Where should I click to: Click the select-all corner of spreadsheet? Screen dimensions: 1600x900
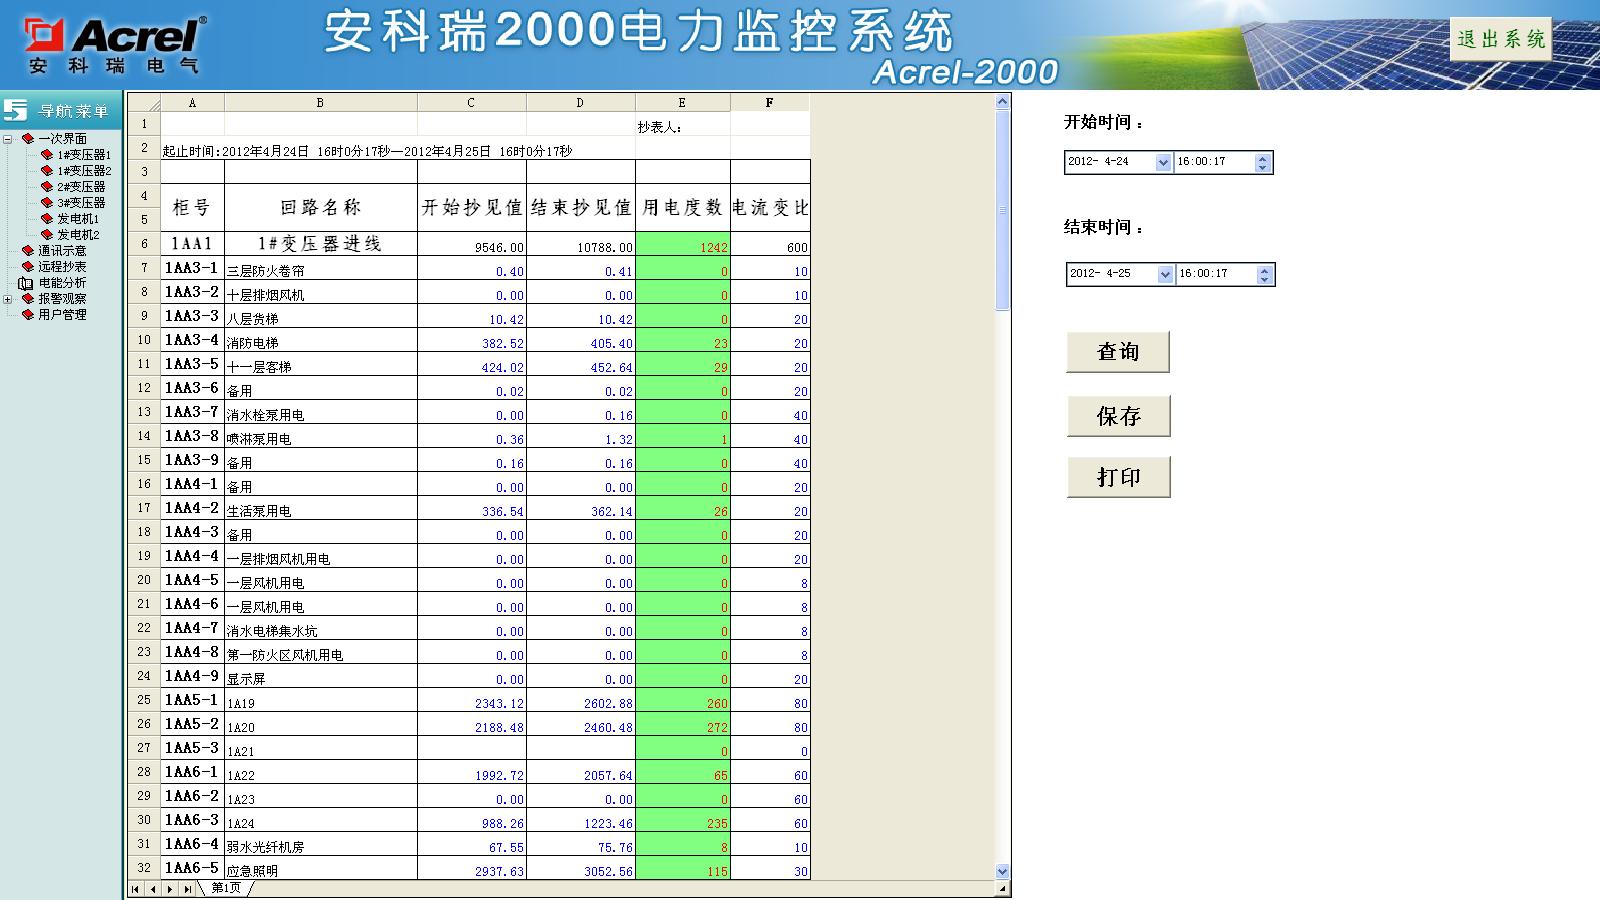coord(144,103)
